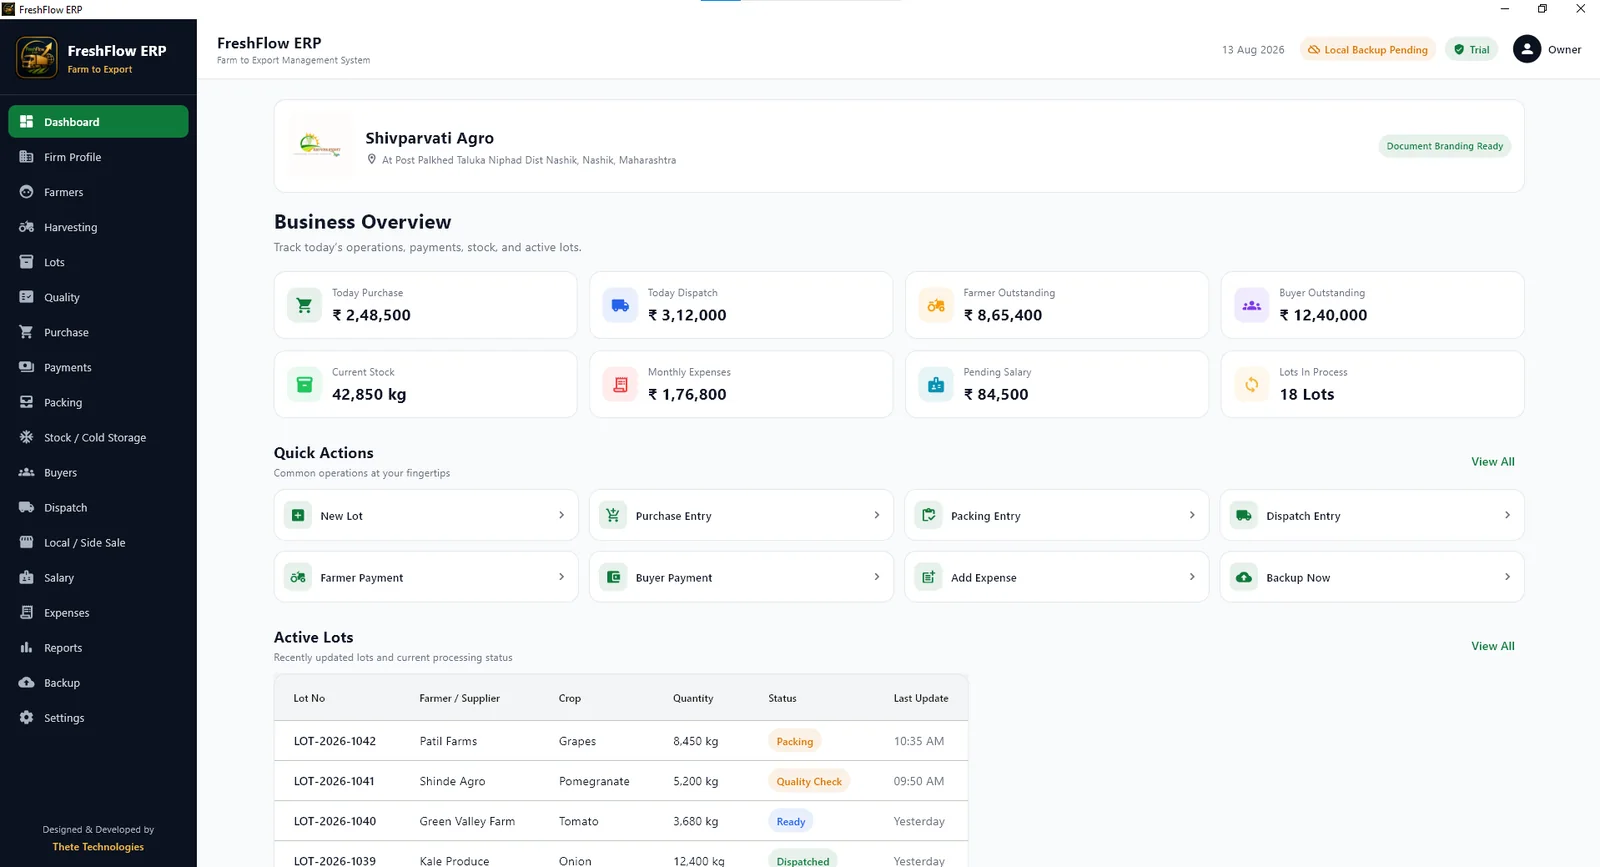Screen dimensions: 1600x867
Task: Click the Current Stock box icon
Action: [x=304, y=384]
